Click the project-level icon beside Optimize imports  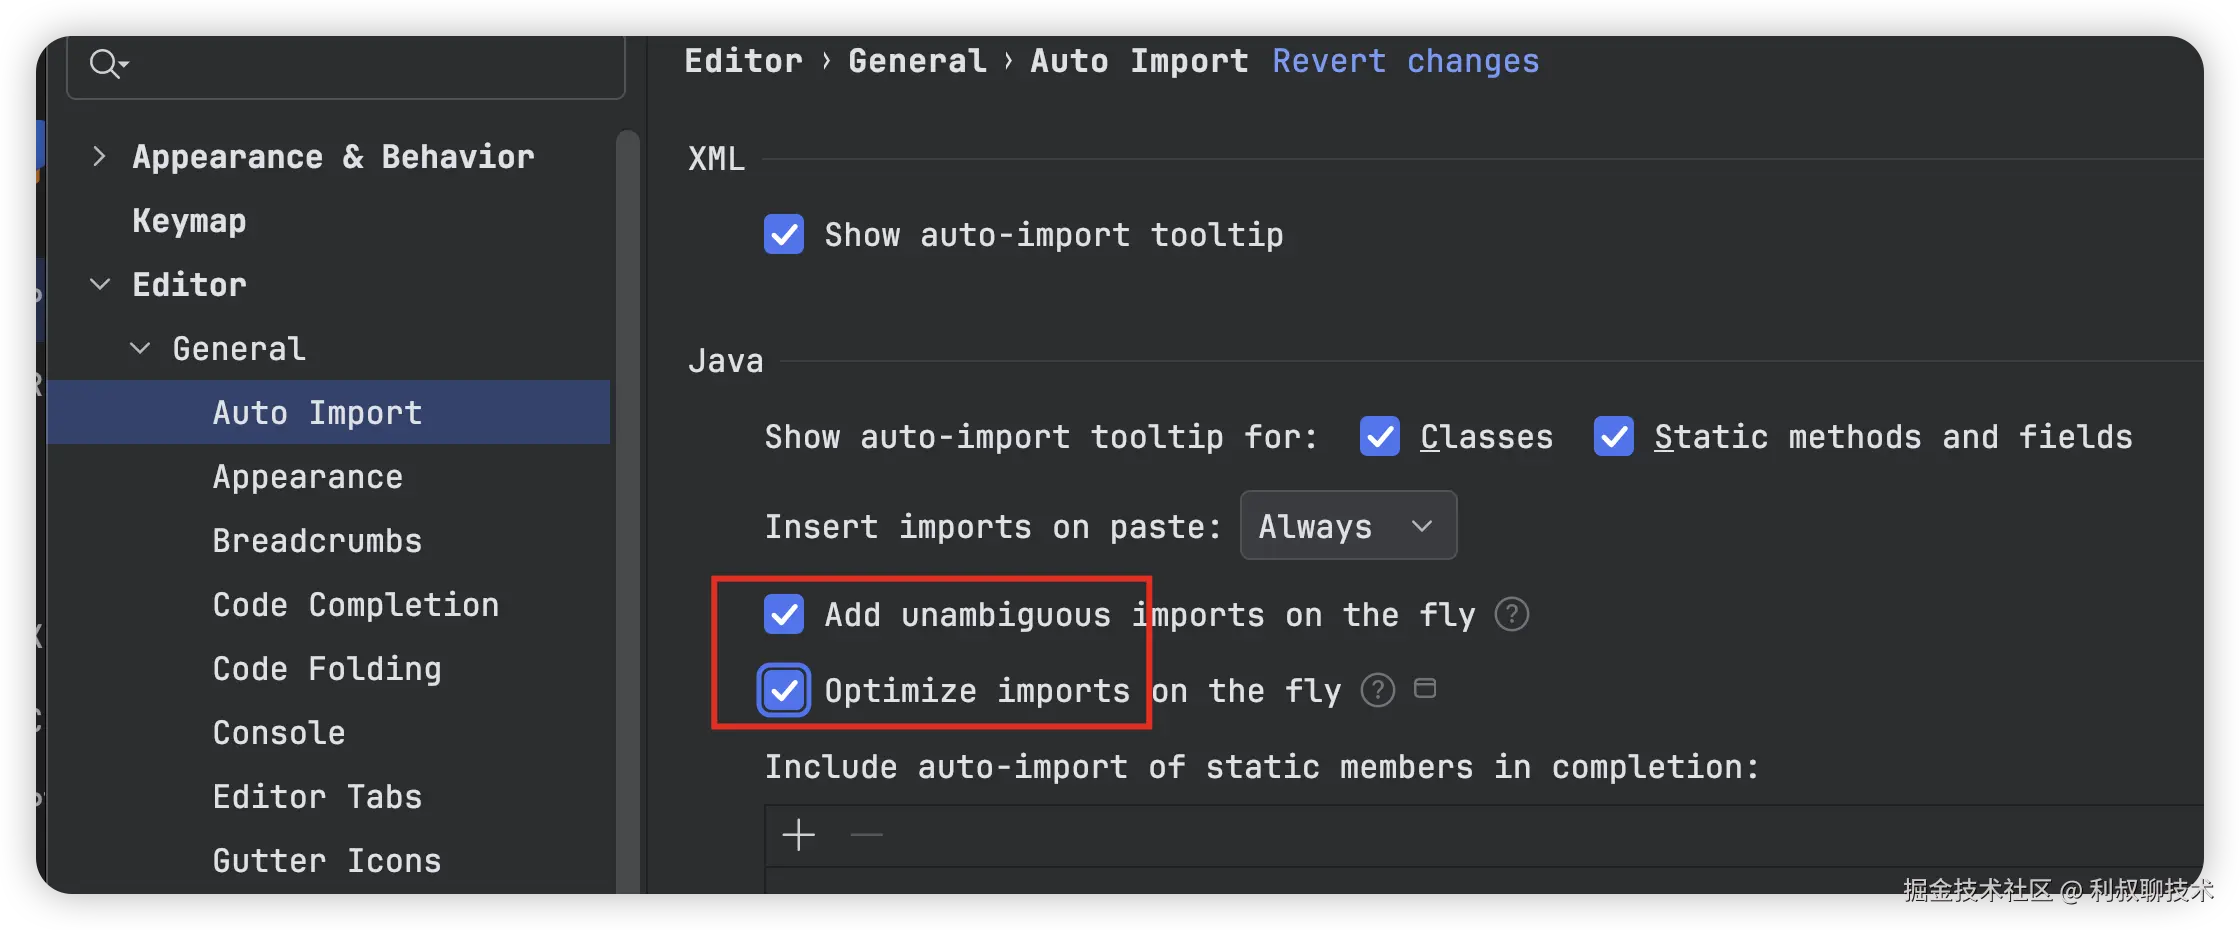click(x=1425, y=688)
